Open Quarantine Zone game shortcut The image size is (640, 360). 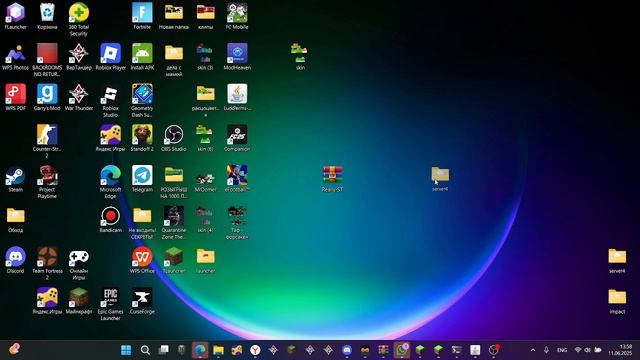(x=174, y=222)
